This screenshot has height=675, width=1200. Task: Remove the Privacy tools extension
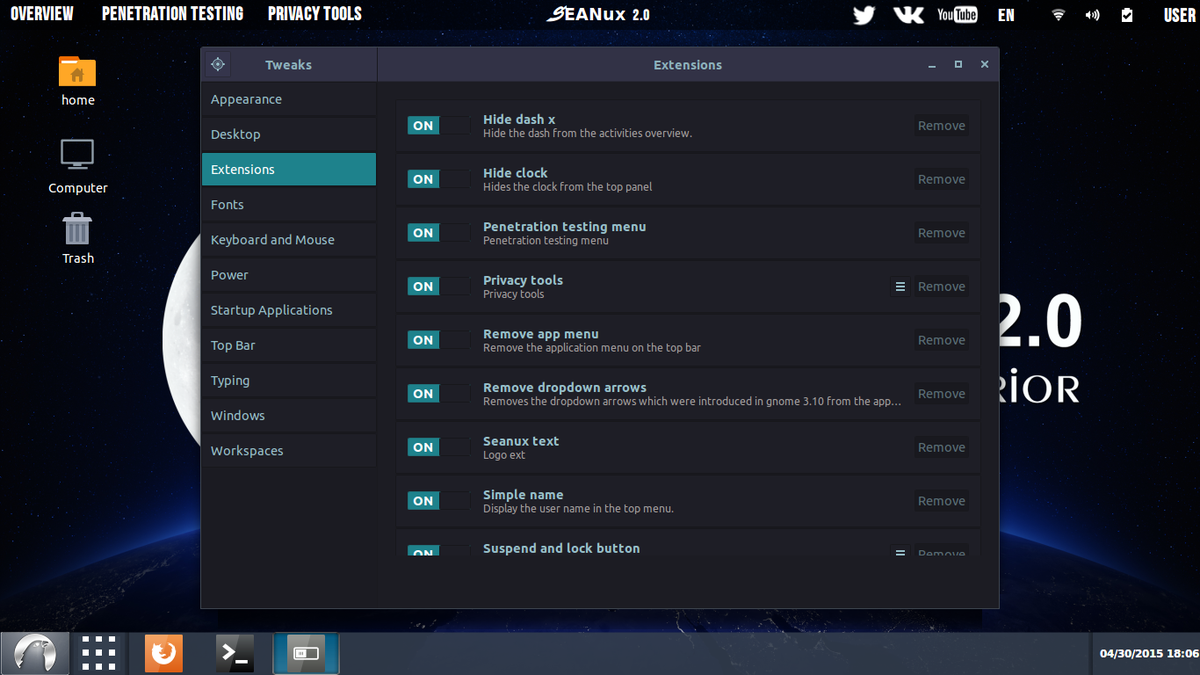pos(941,286)
